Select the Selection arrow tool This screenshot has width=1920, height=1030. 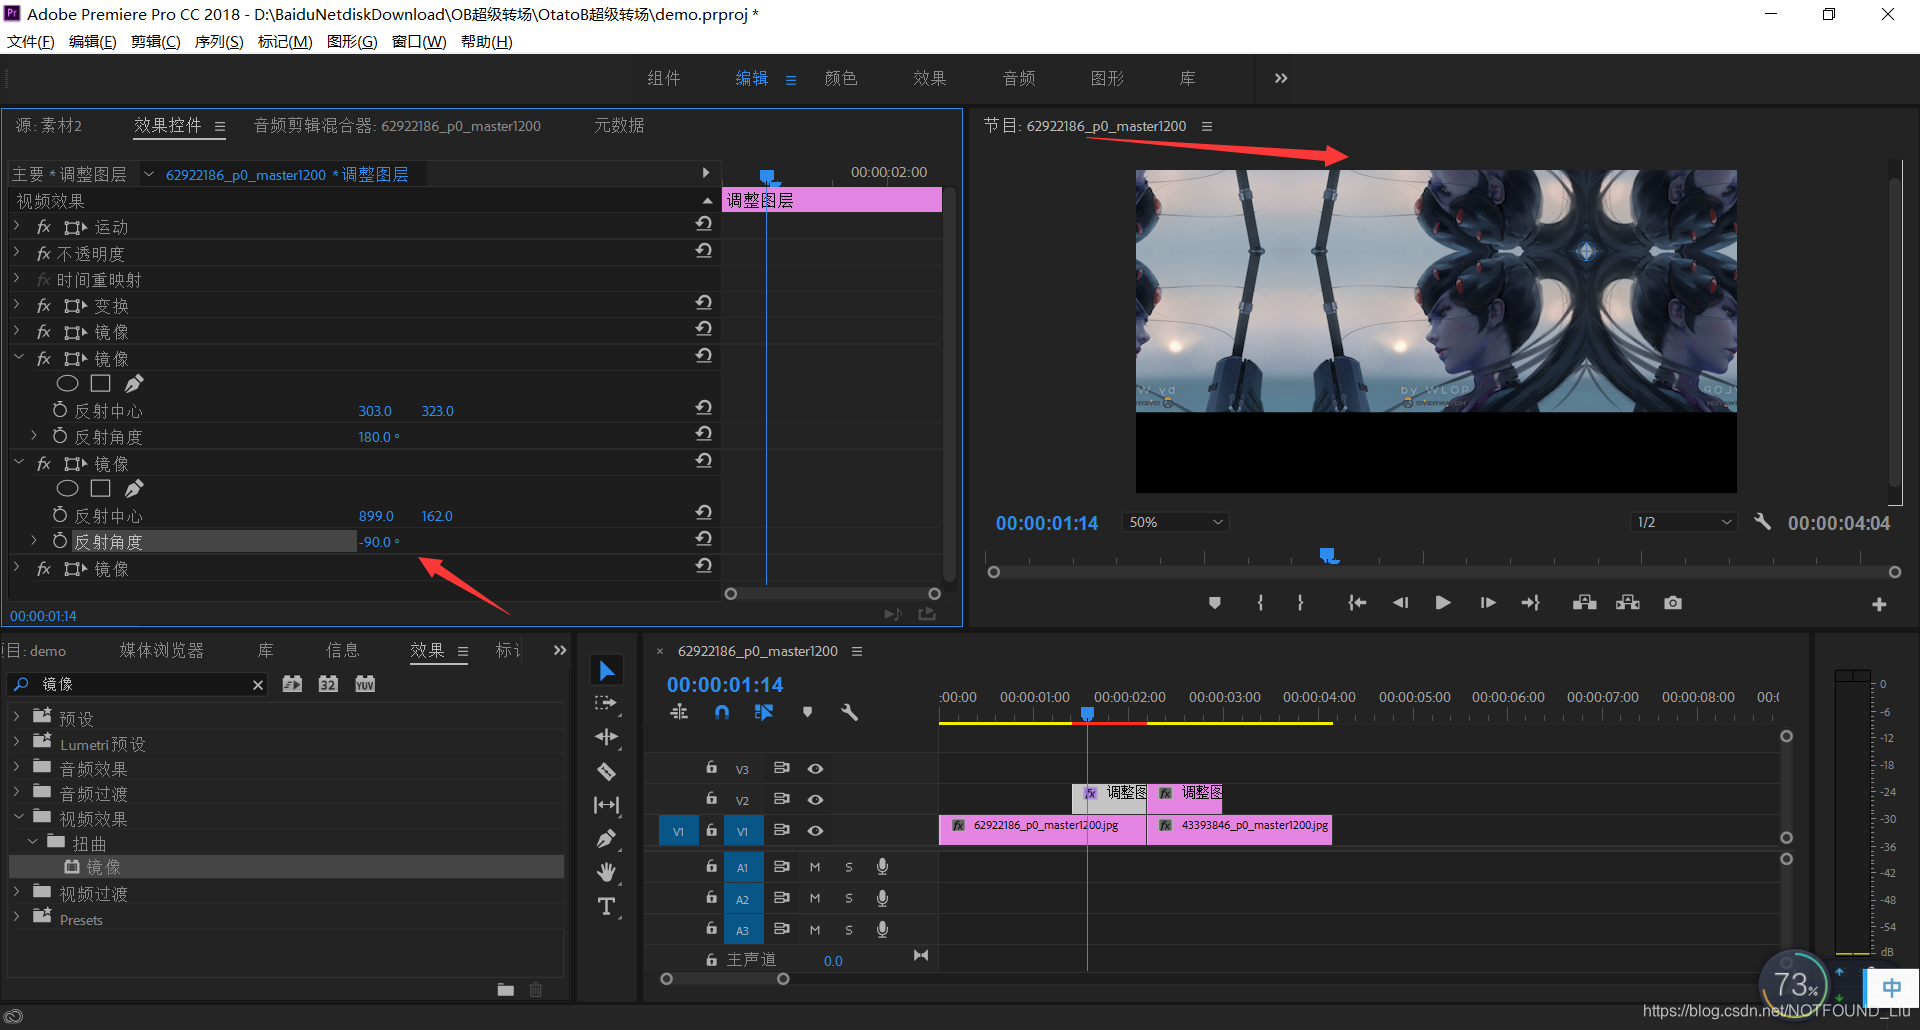[x=606, y=670]
